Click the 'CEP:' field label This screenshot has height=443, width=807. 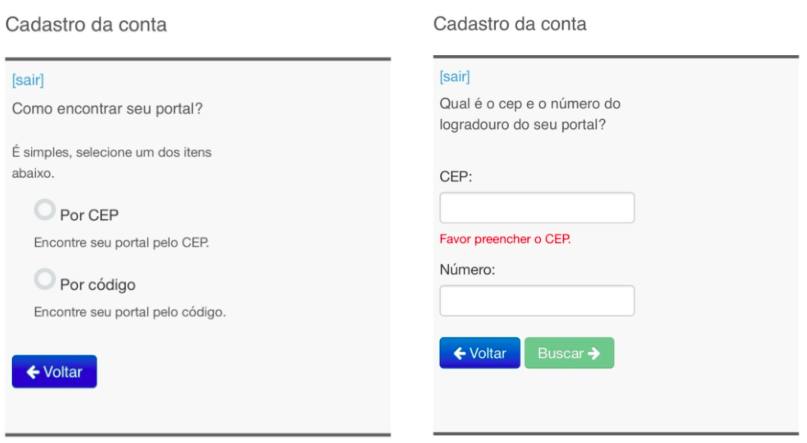pyautogui.click(x=456, y=177)
